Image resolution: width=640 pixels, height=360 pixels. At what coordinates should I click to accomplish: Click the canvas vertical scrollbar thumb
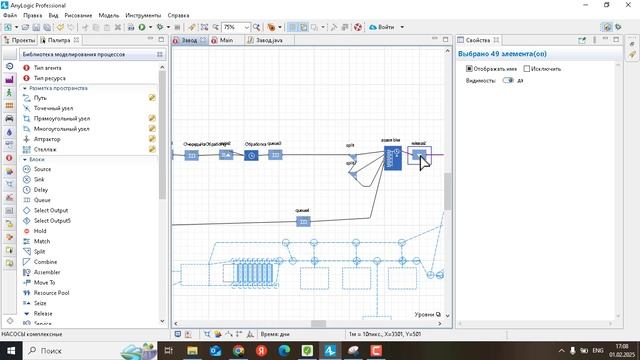click(x=447, y=191)
